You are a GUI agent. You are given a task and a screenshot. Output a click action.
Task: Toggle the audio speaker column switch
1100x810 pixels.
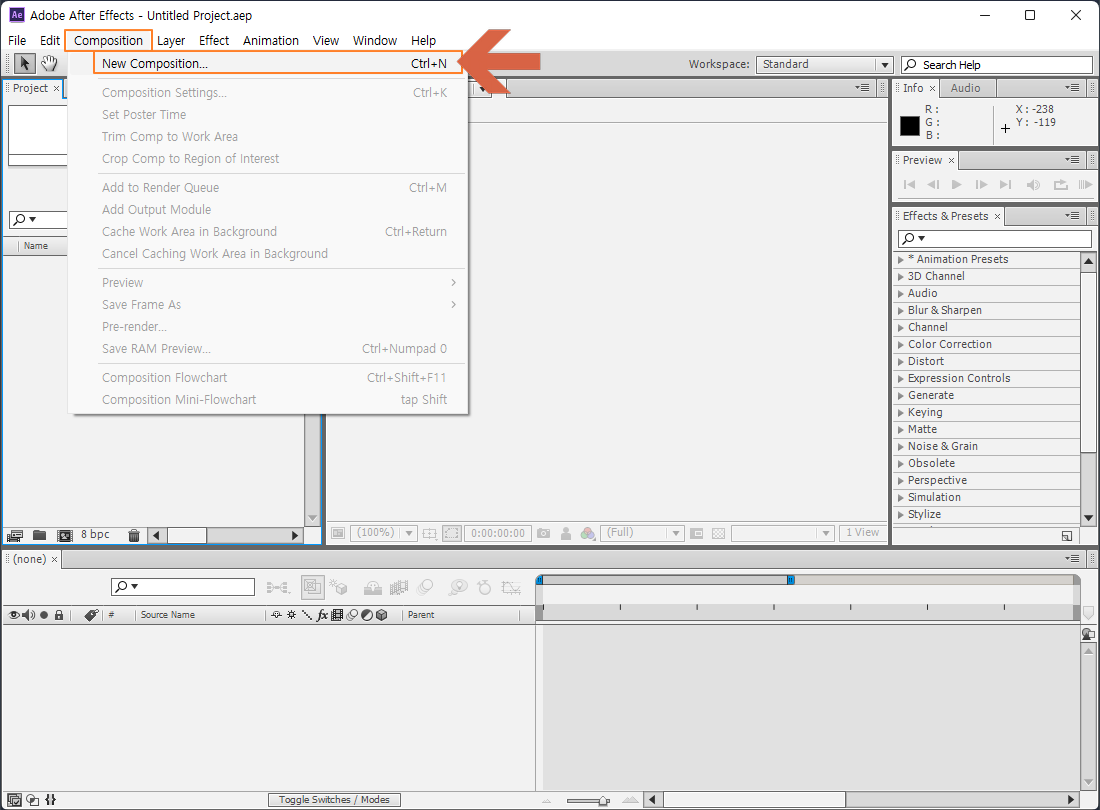(x=28, y=615)
